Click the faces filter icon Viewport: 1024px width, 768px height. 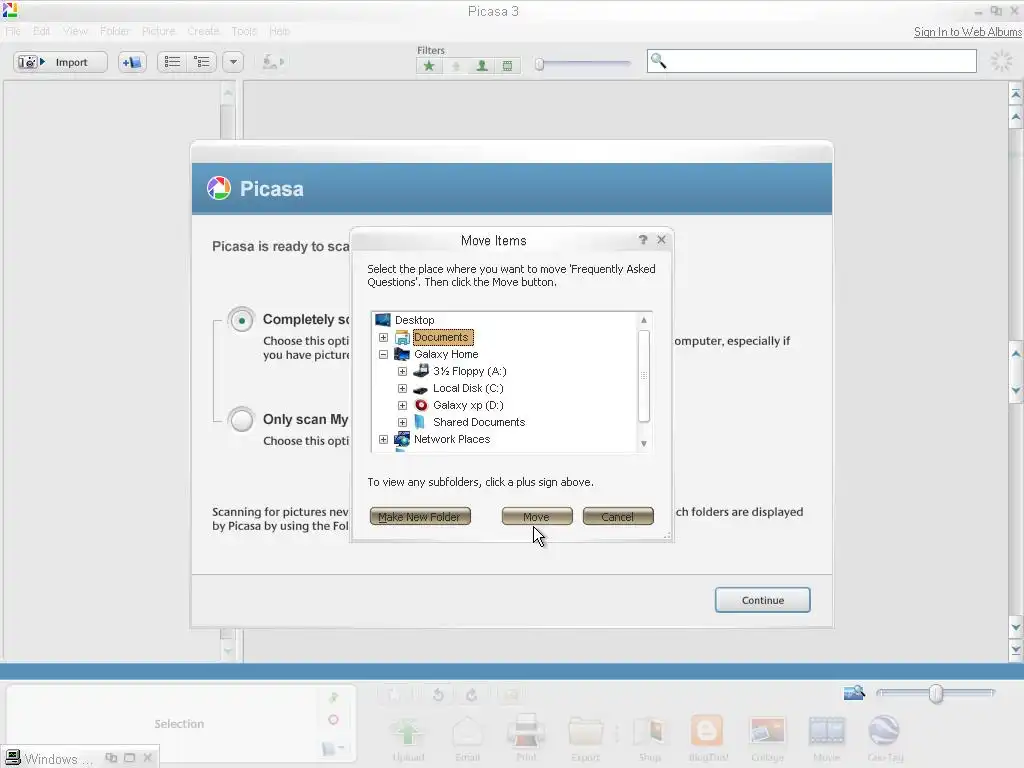click(x=482, y=65)
